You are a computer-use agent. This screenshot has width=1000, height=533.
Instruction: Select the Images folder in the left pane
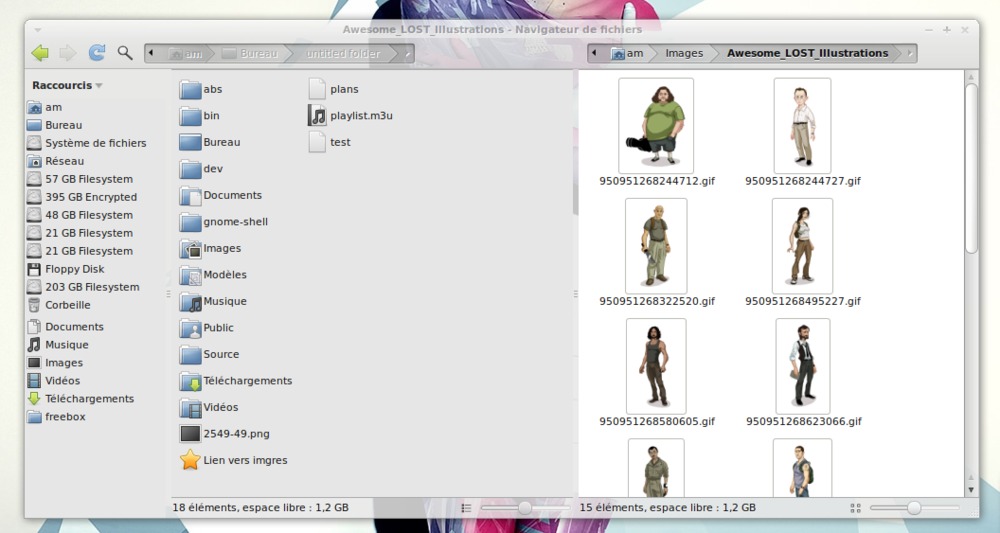click(x=210, y=248)
